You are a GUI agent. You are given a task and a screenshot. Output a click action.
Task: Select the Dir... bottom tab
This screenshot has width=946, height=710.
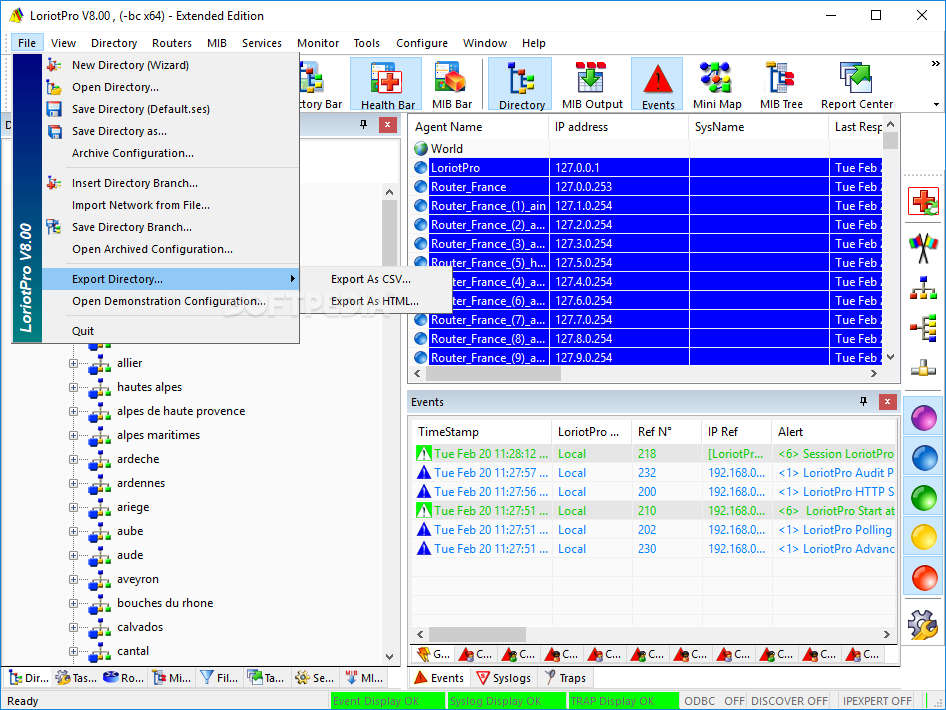pyautogui.click(x=28, y=678)
